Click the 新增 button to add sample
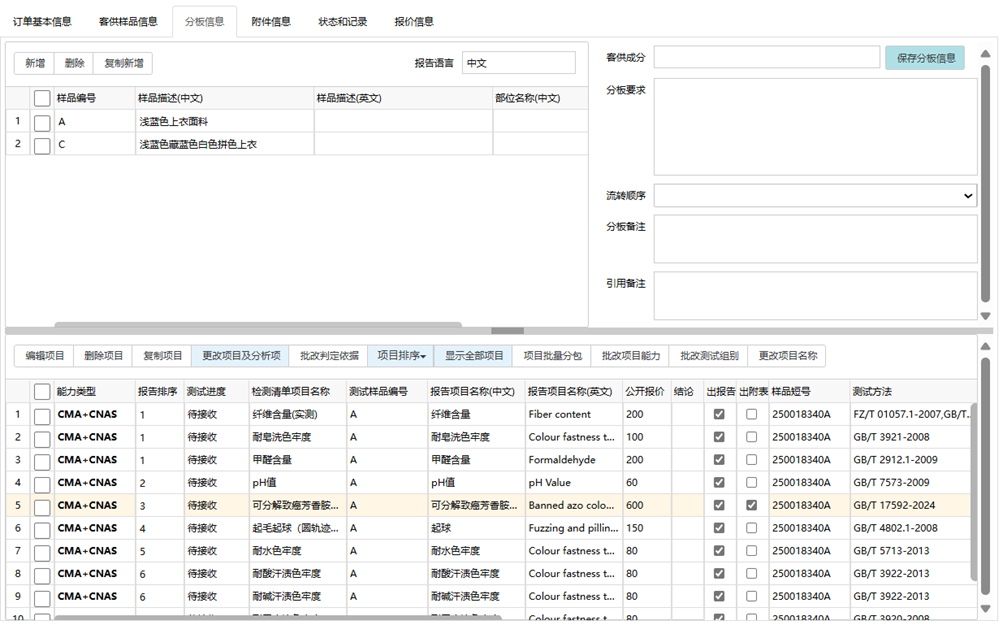The width and height of the screenshot is (1003, 625). tap(34, 62)
